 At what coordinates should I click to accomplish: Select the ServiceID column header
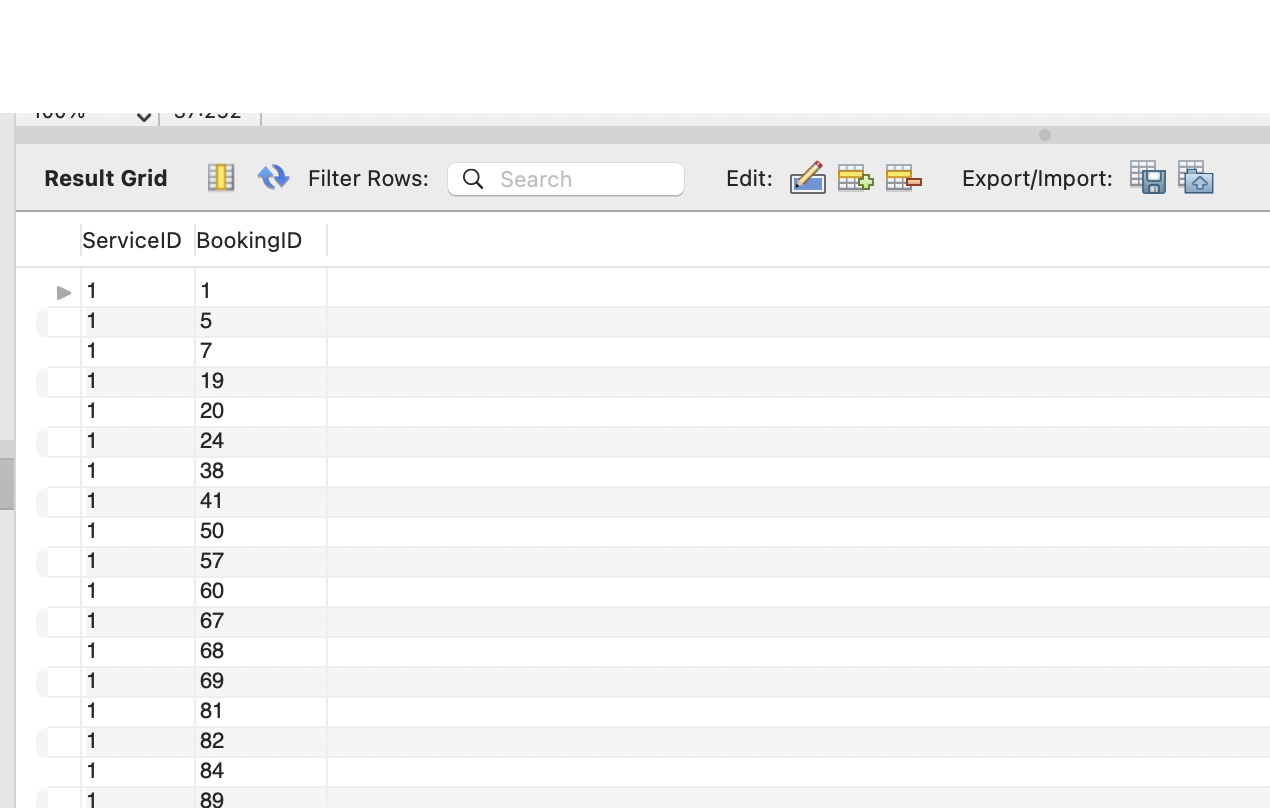(132, 240)
